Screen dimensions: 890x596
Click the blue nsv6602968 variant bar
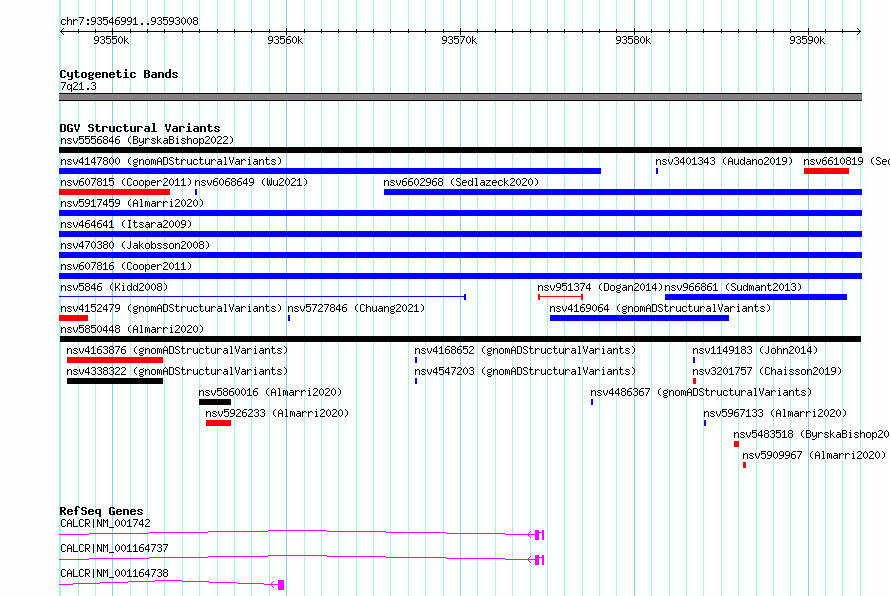(x=623, y=192)
